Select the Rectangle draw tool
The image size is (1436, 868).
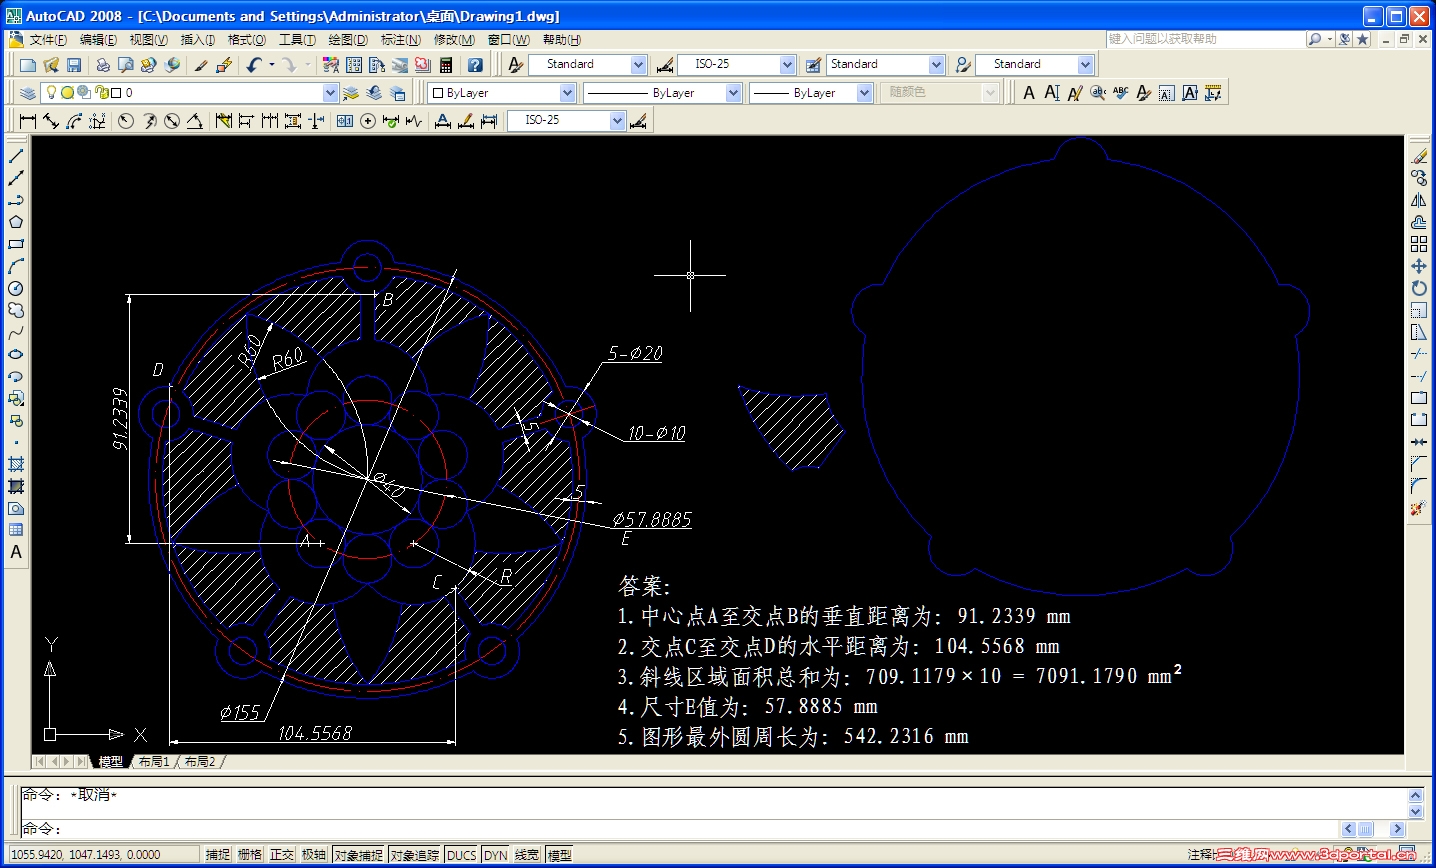click(16, 244)
